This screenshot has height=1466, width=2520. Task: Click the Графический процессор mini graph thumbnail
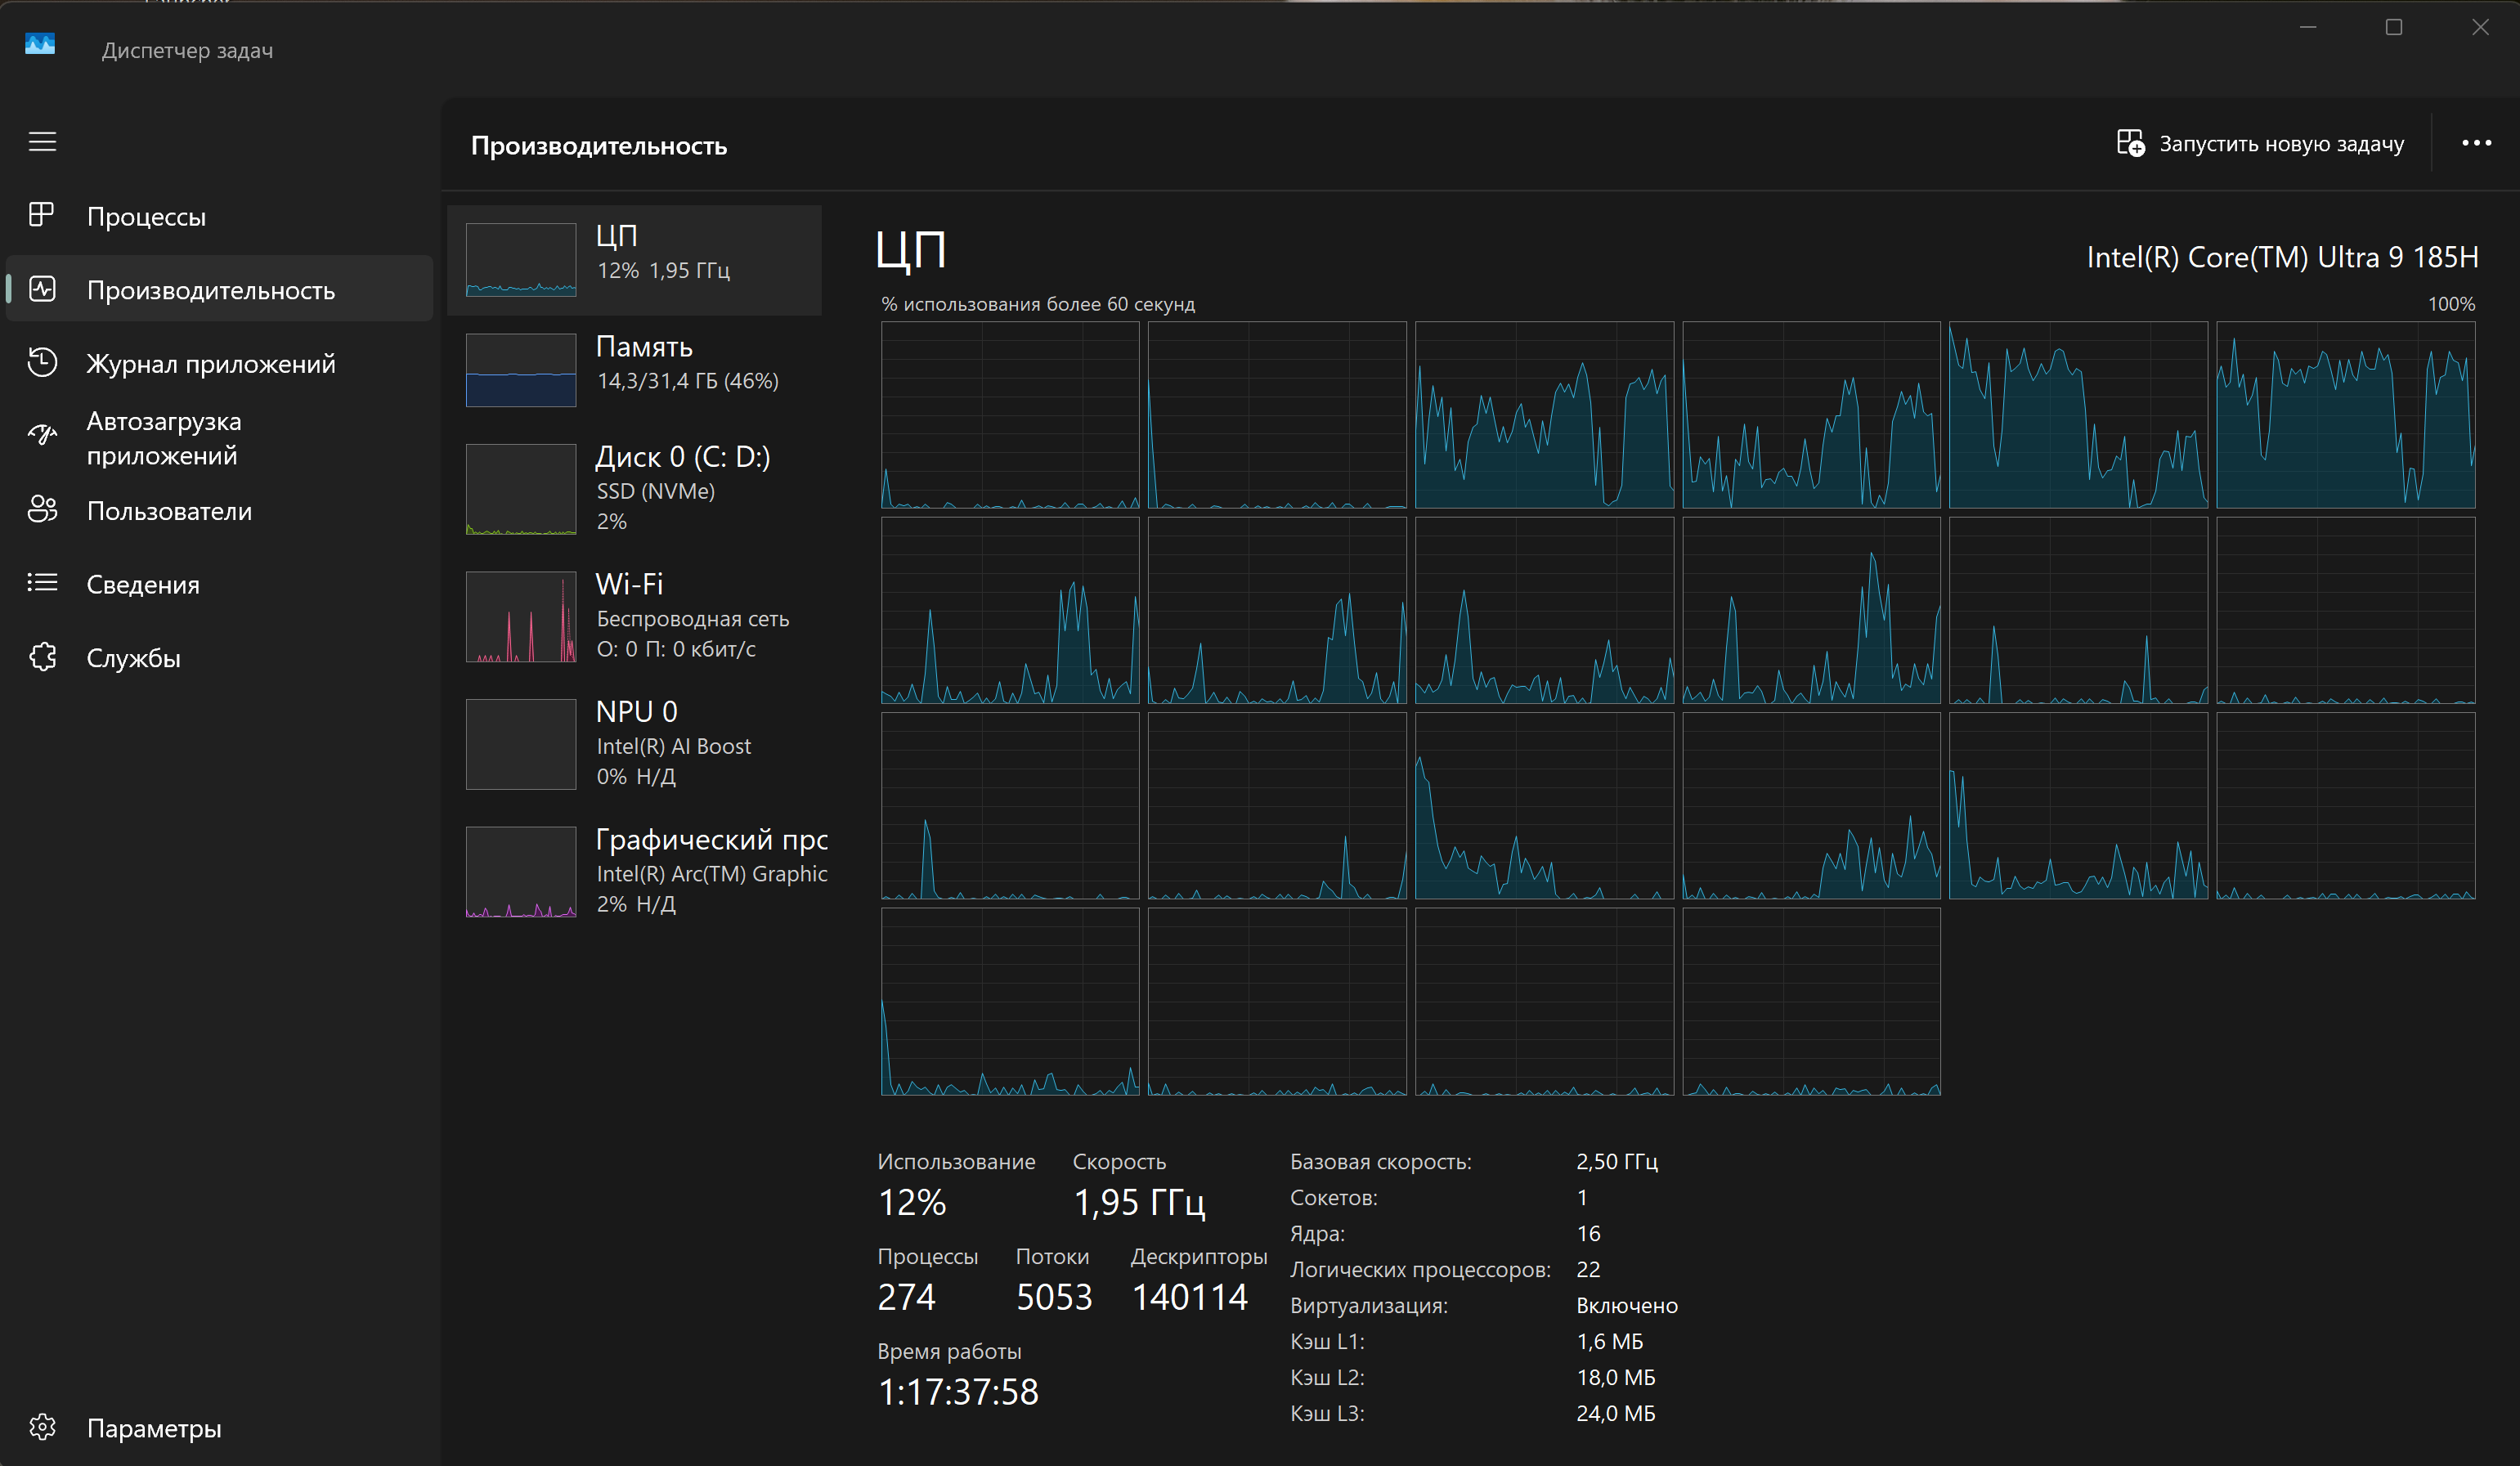[x=521, y=871]
